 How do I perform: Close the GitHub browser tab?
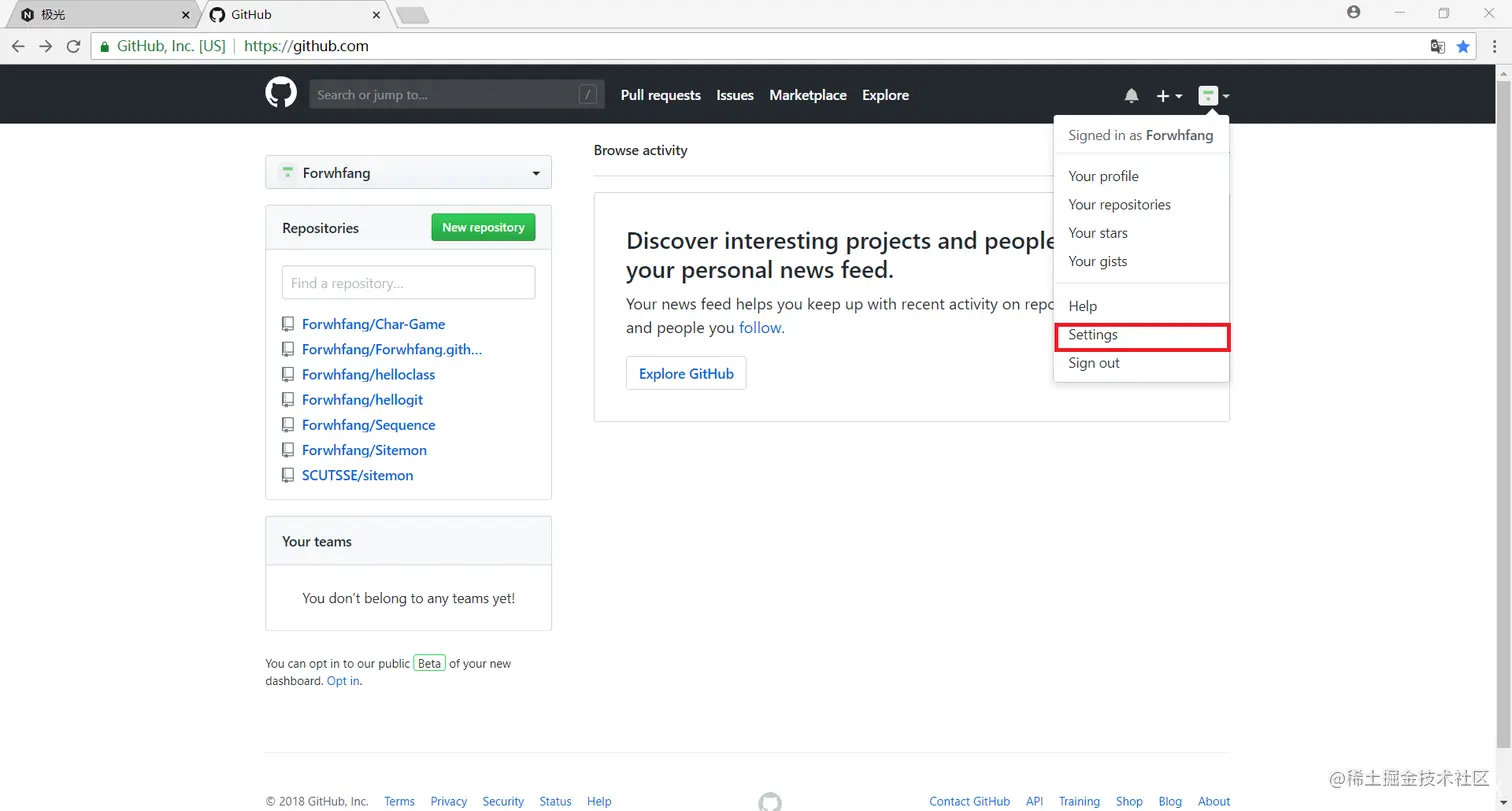(x=376, y=15)
